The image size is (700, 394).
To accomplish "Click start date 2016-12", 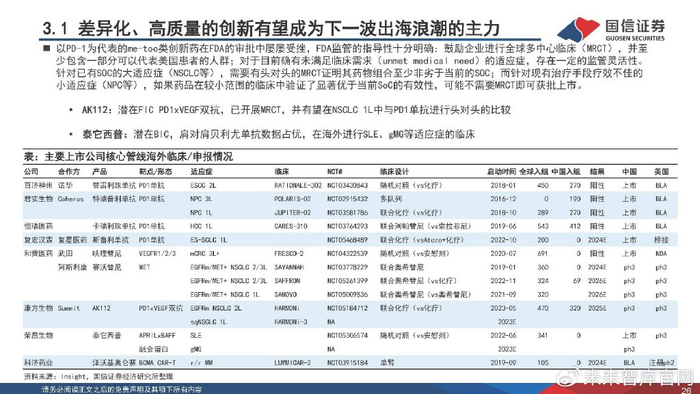I will (503, 199).
